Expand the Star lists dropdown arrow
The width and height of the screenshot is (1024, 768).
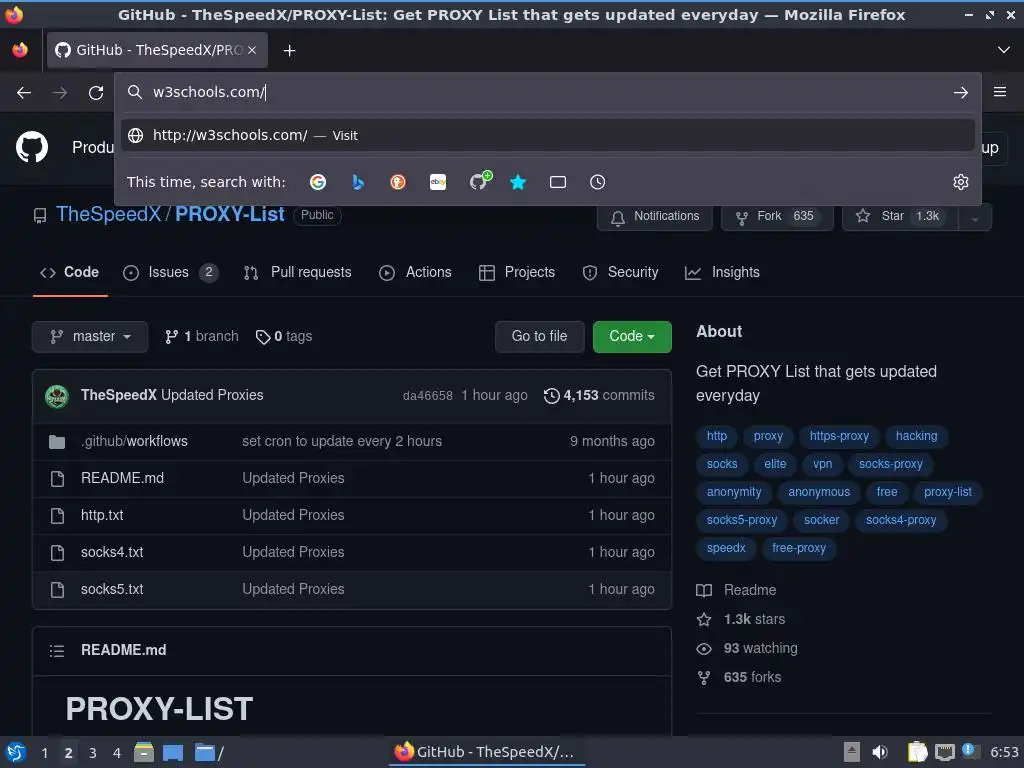click(974, 217)
